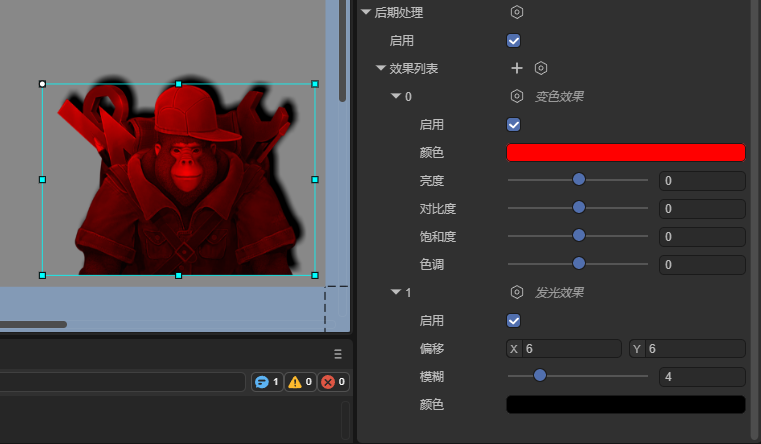Image resolution: width=761 pixels, height=444 pixels.
Task: Disable the 发光效果 启用 checkbox
Action: 514,321
